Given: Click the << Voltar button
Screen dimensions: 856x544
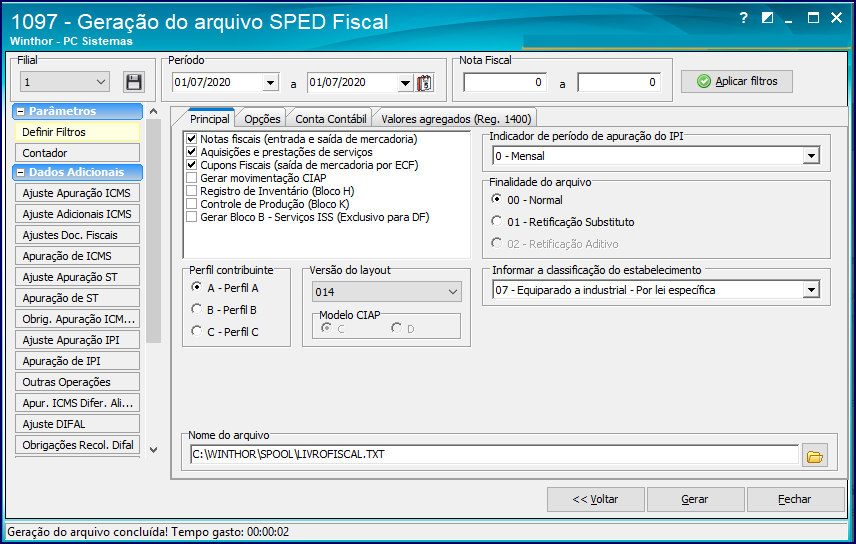Looking at the screenshot, I should tap(596, 499).
